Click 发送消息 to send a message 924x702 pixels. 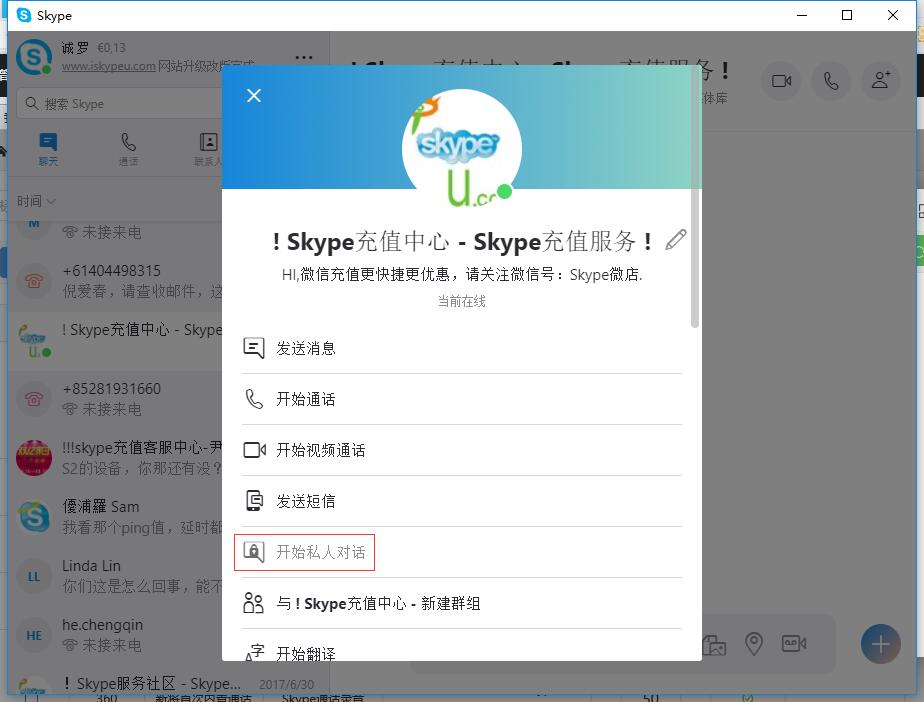click(x=461, y=348)
